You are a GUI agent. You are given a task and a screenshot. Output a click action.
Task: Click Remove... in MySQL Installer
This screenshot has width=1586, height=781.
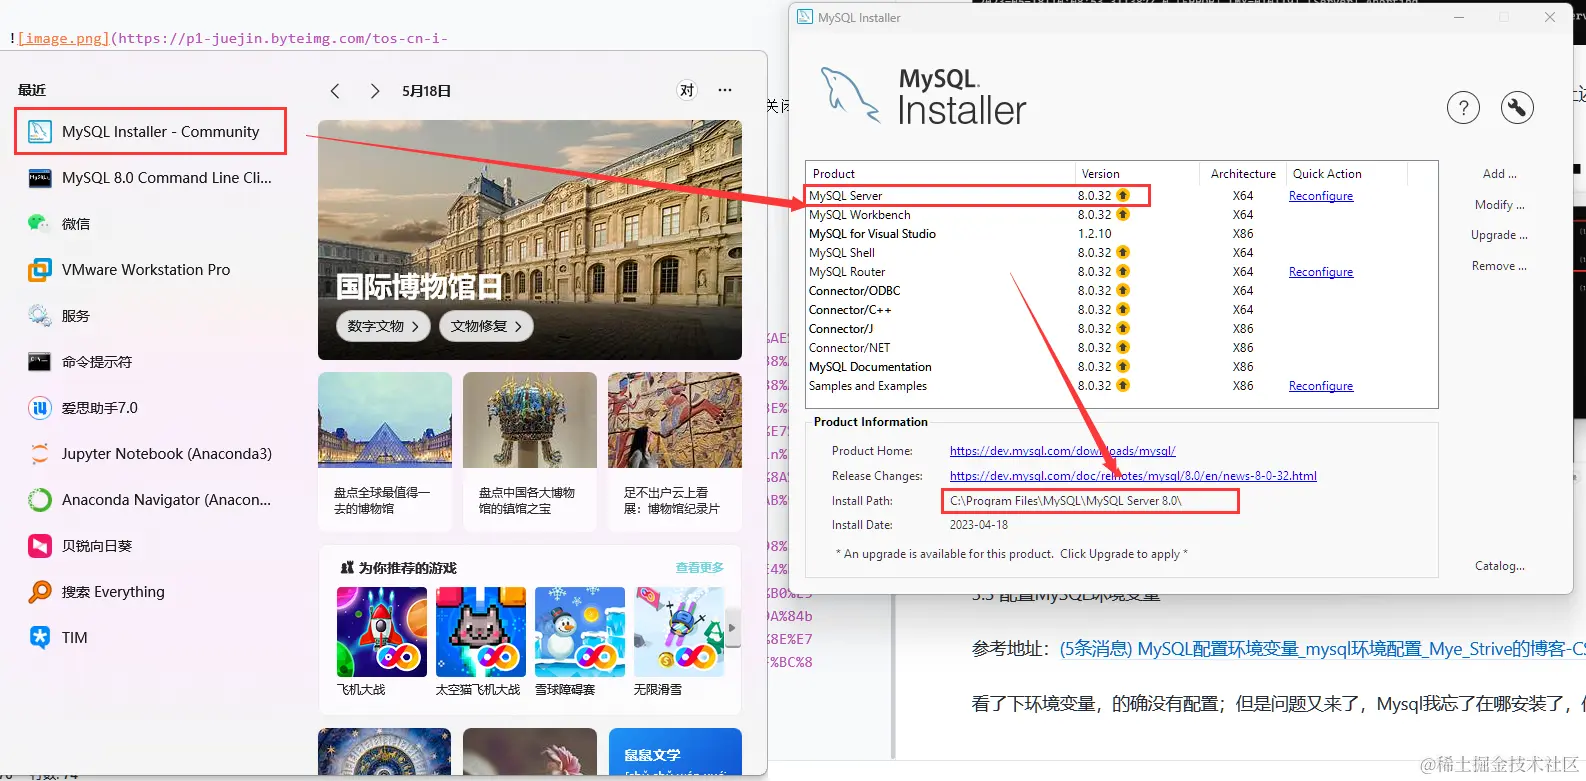1499,266
